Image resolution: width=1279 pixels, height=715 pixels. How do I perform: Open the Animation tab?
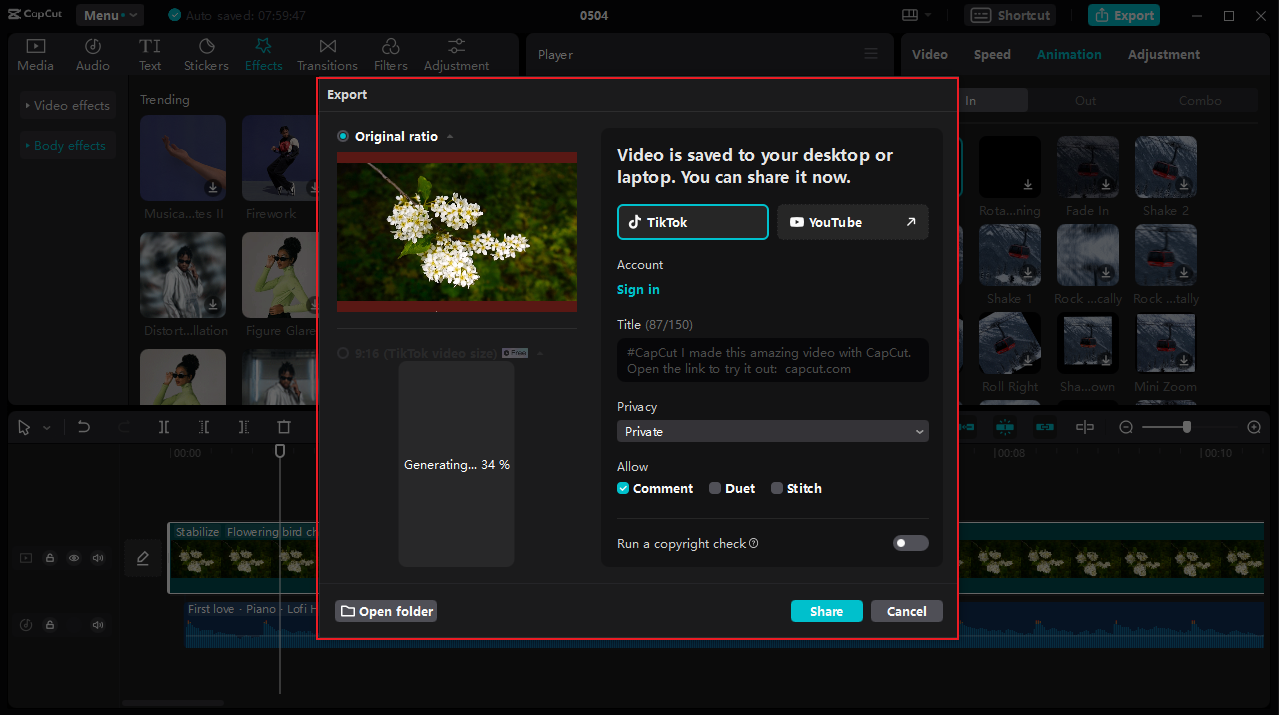pyautogui.click(x=1069, y=54)
